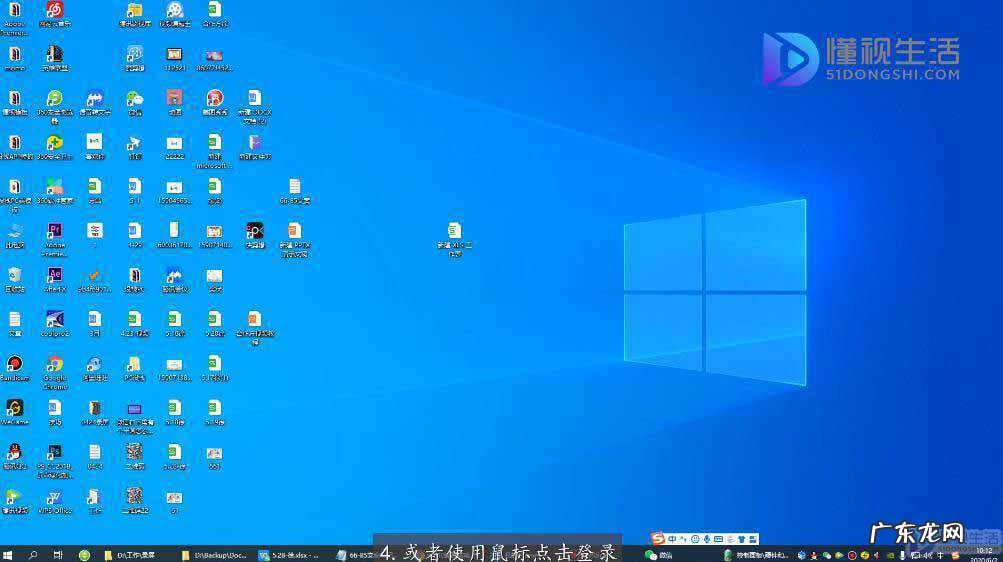Image resolution: width=1003 pixels, height=562 pixels.
Task: Open the Recycle Bin on the desktop
Action: [x=14, y=275]
